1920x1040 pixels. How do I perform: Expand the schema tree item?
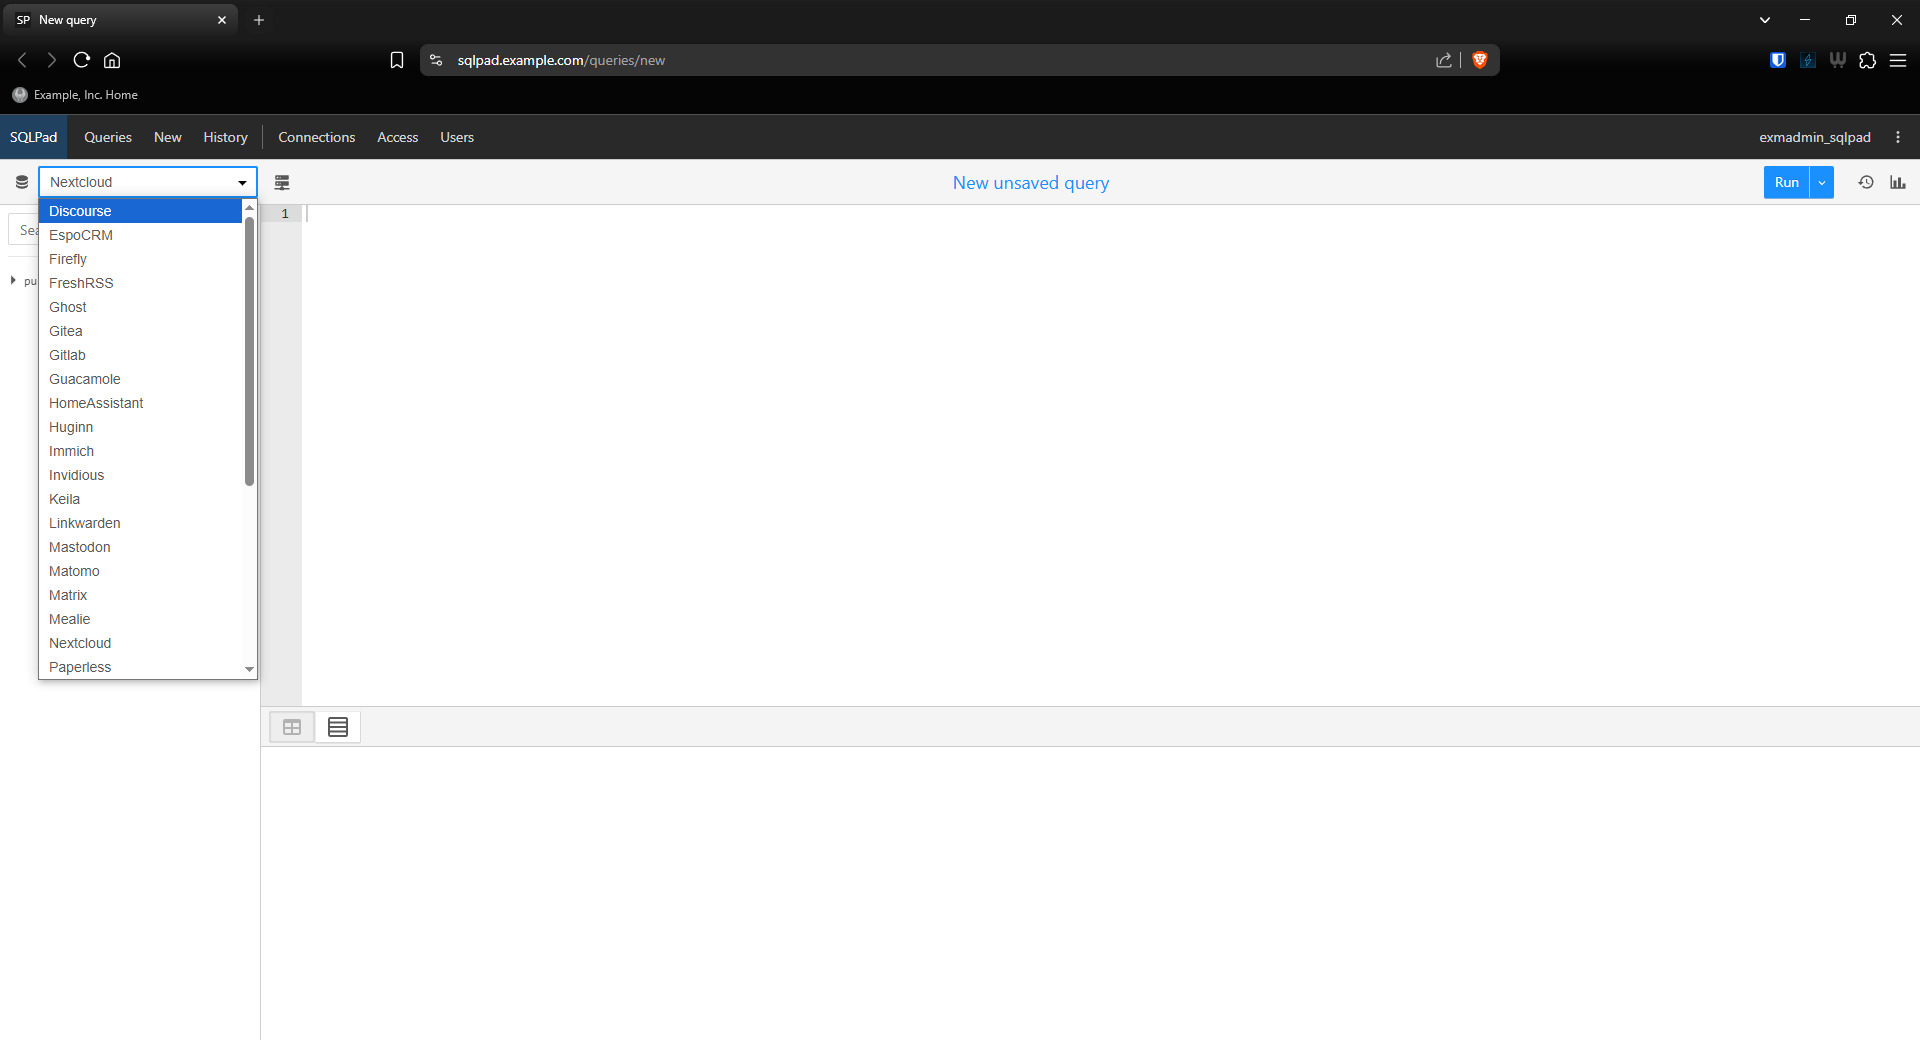13,281
